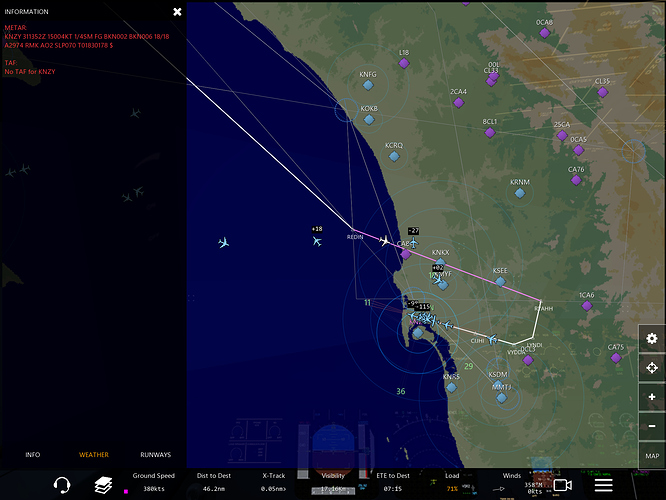Open the hamburger main menu

point(603,485)
